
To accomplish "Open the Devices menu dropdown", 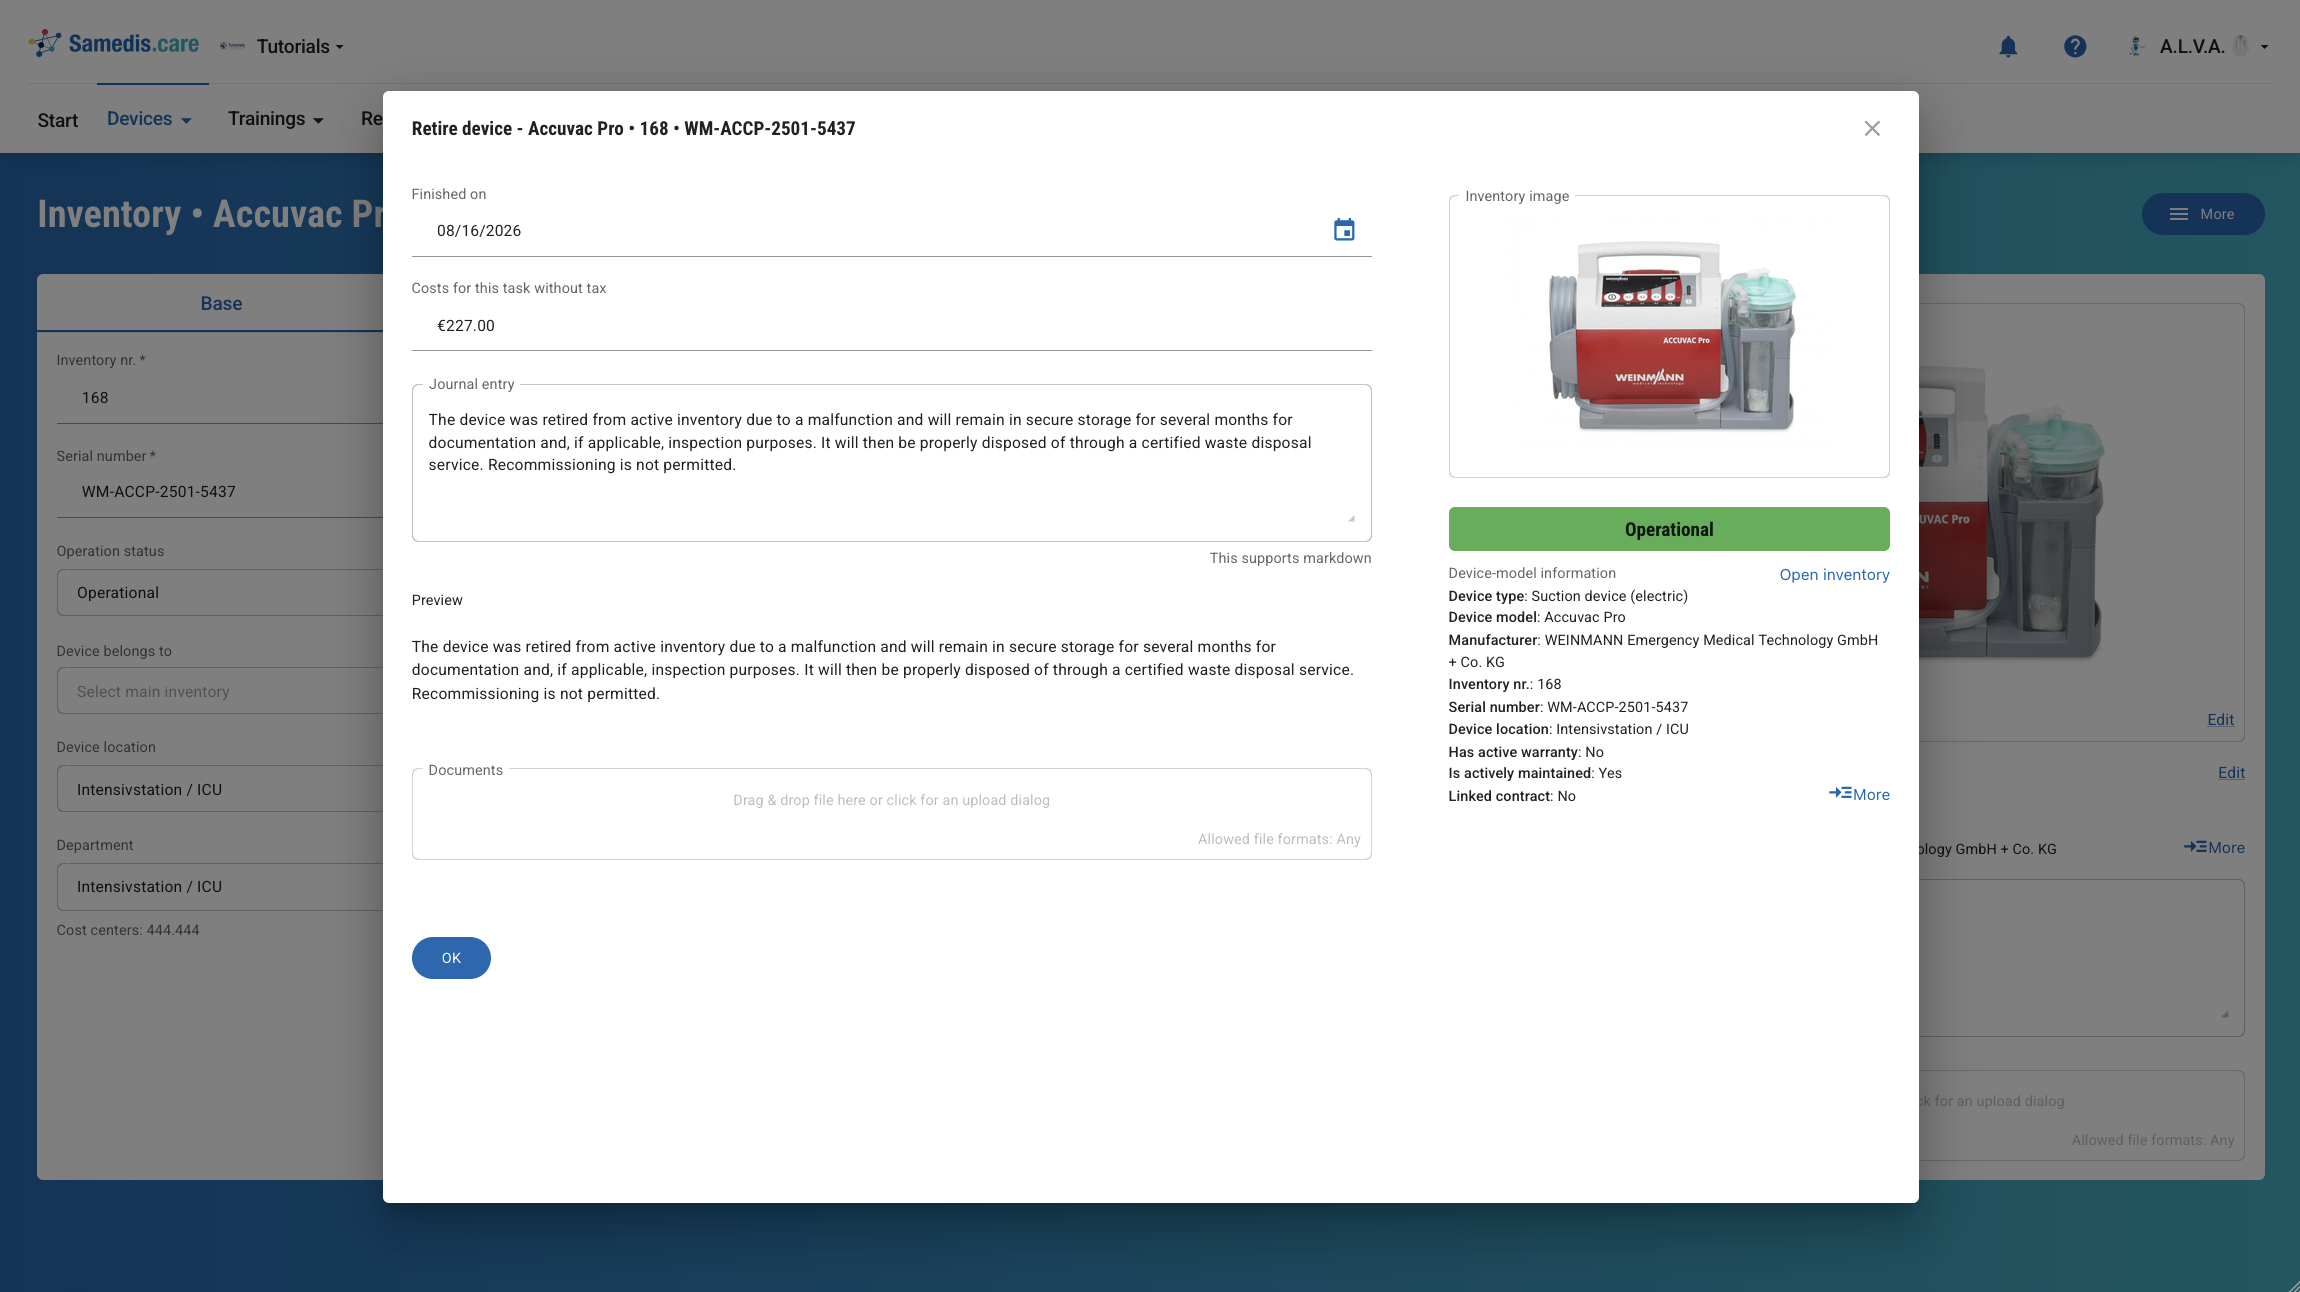I will pyautogui.click(x=149, y=119).
